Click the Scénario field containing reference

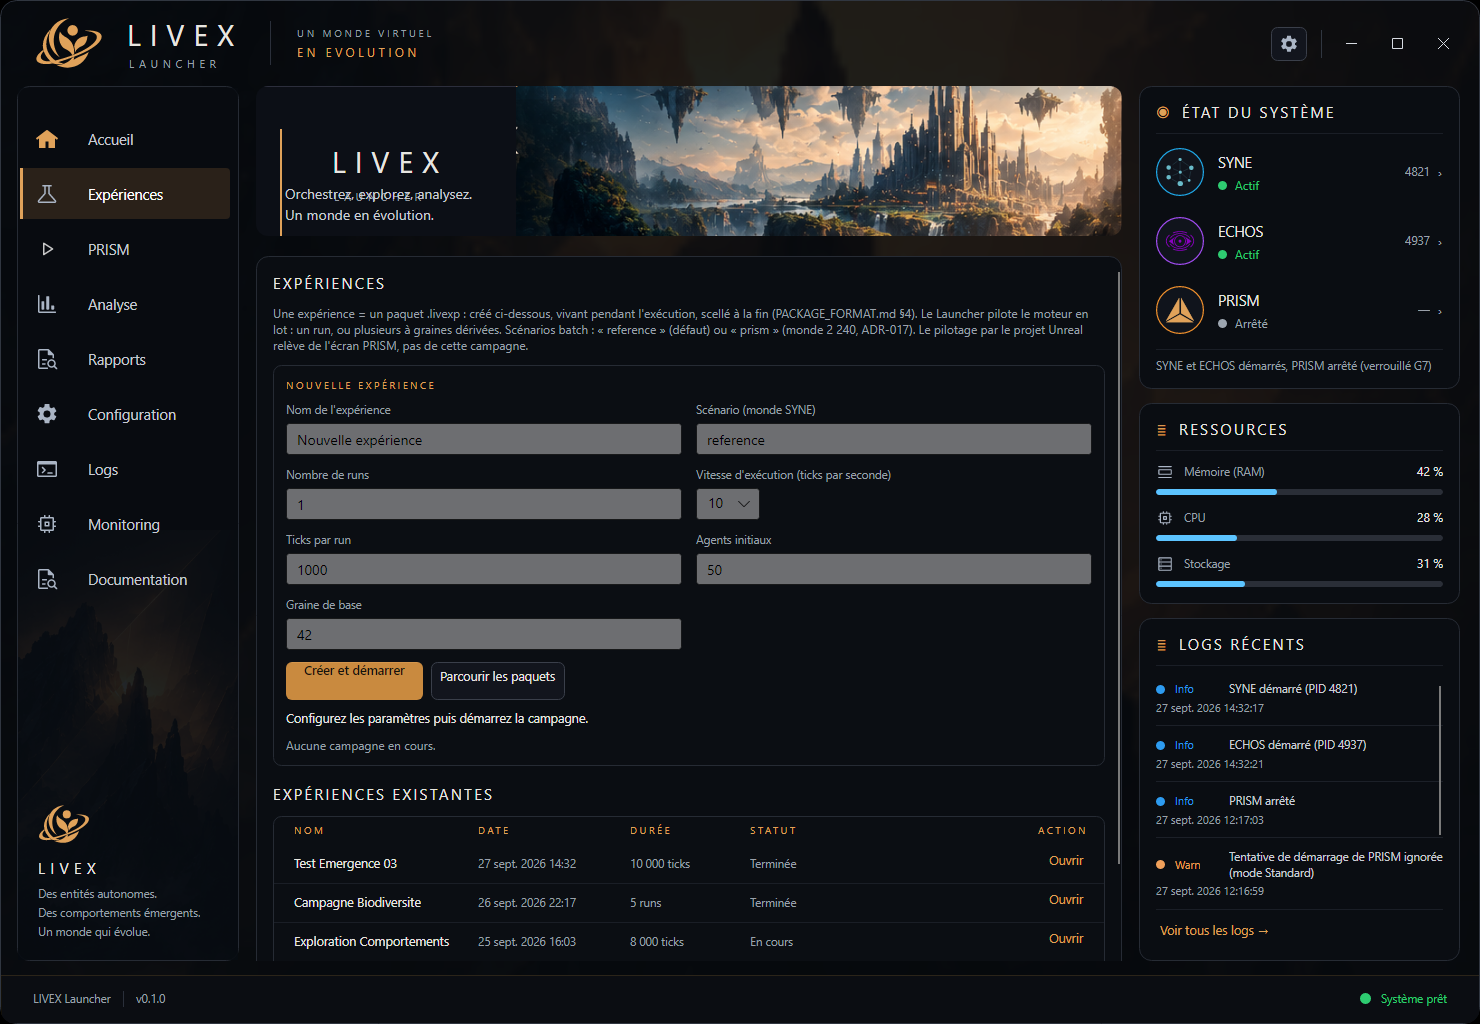pos(893,439)
